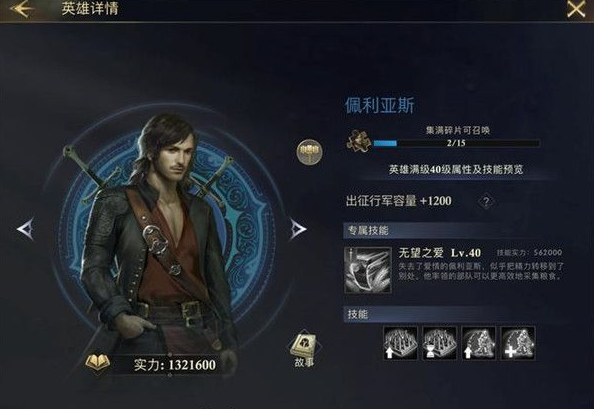The height and width of the screenshot is (409, 594).
Task: Click 英雄满级40级属性及技能预览 banner
Action: coord(456,169)
